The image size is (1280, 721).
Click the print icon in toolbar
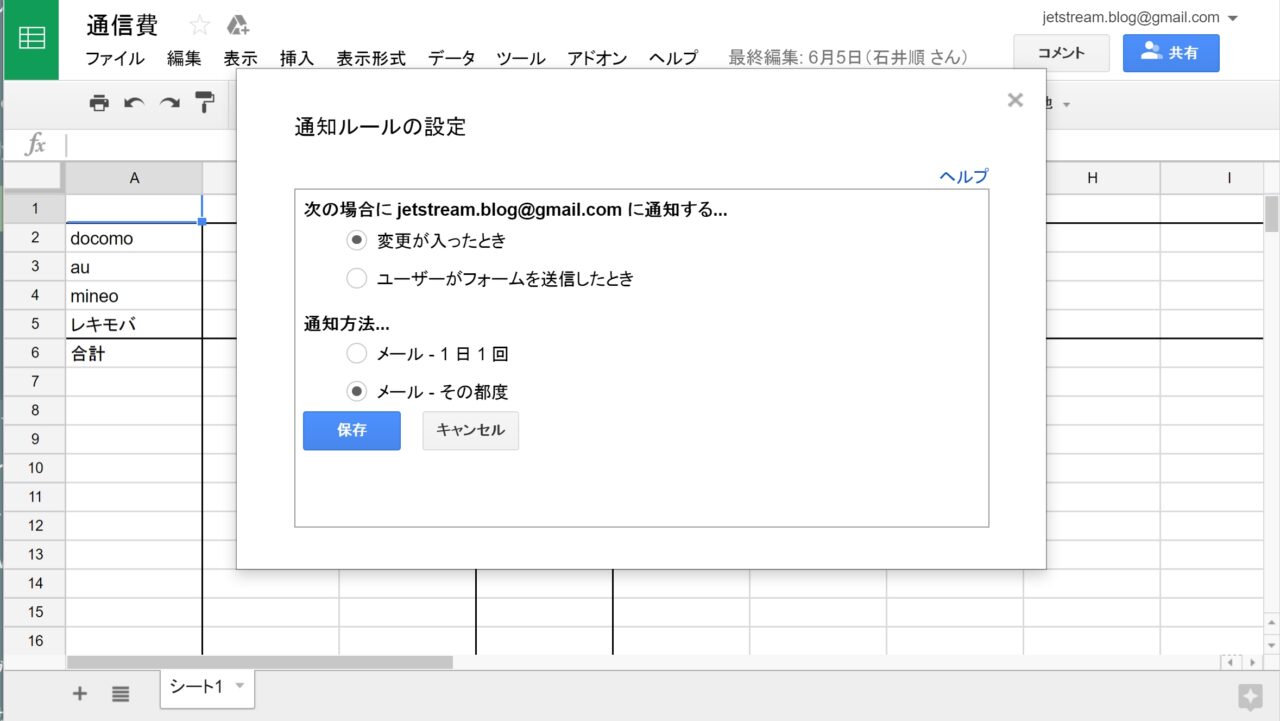[x=99, y=103]
